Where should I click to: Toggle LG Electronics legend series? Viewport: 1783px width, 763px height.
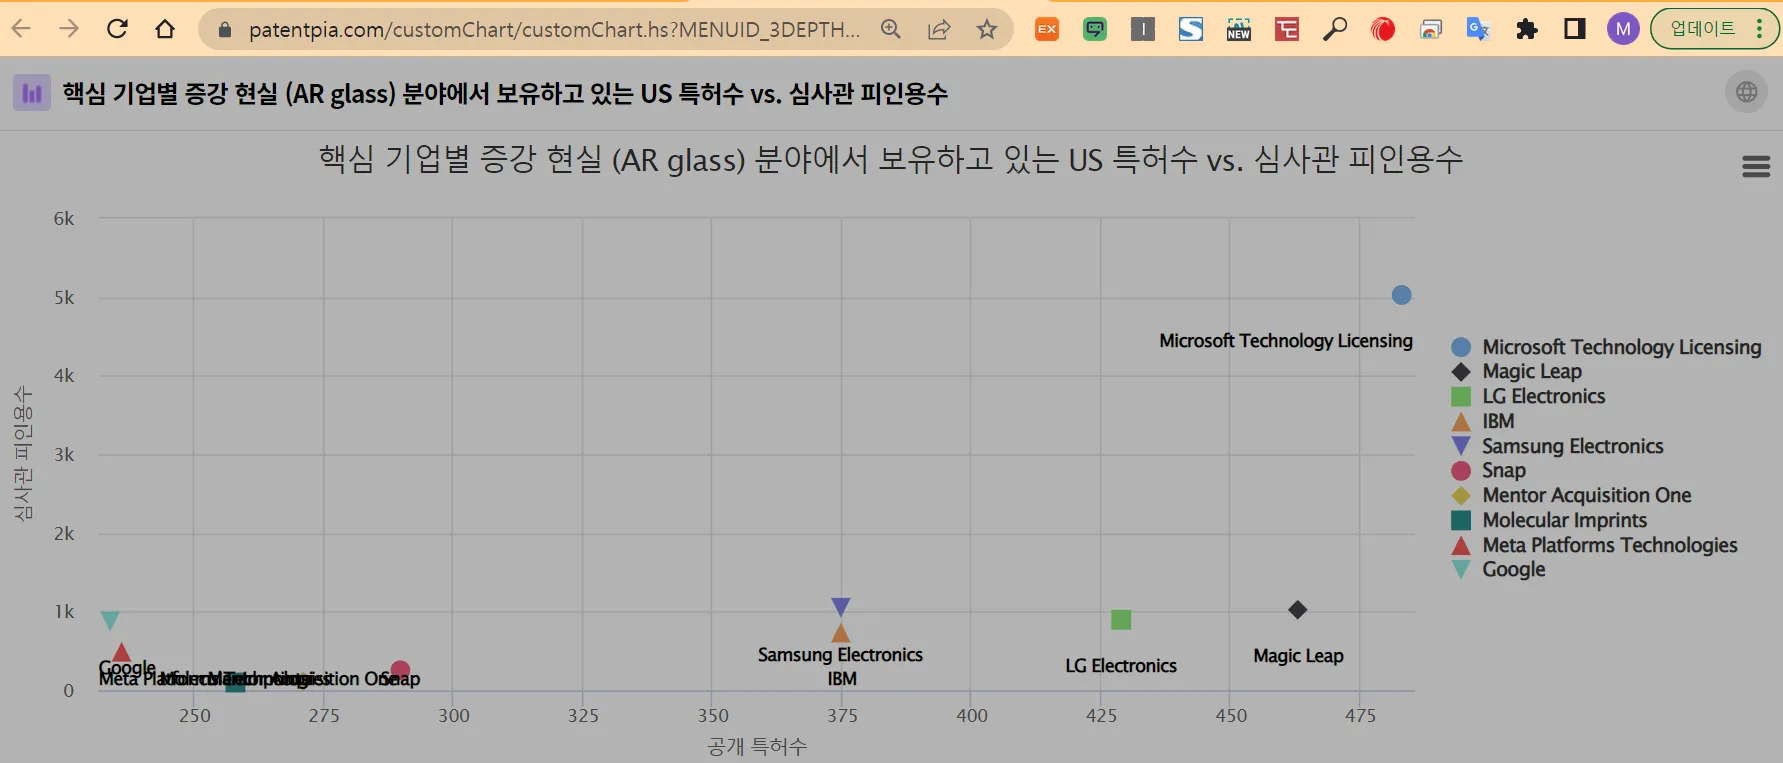(x=1528, y=396)
